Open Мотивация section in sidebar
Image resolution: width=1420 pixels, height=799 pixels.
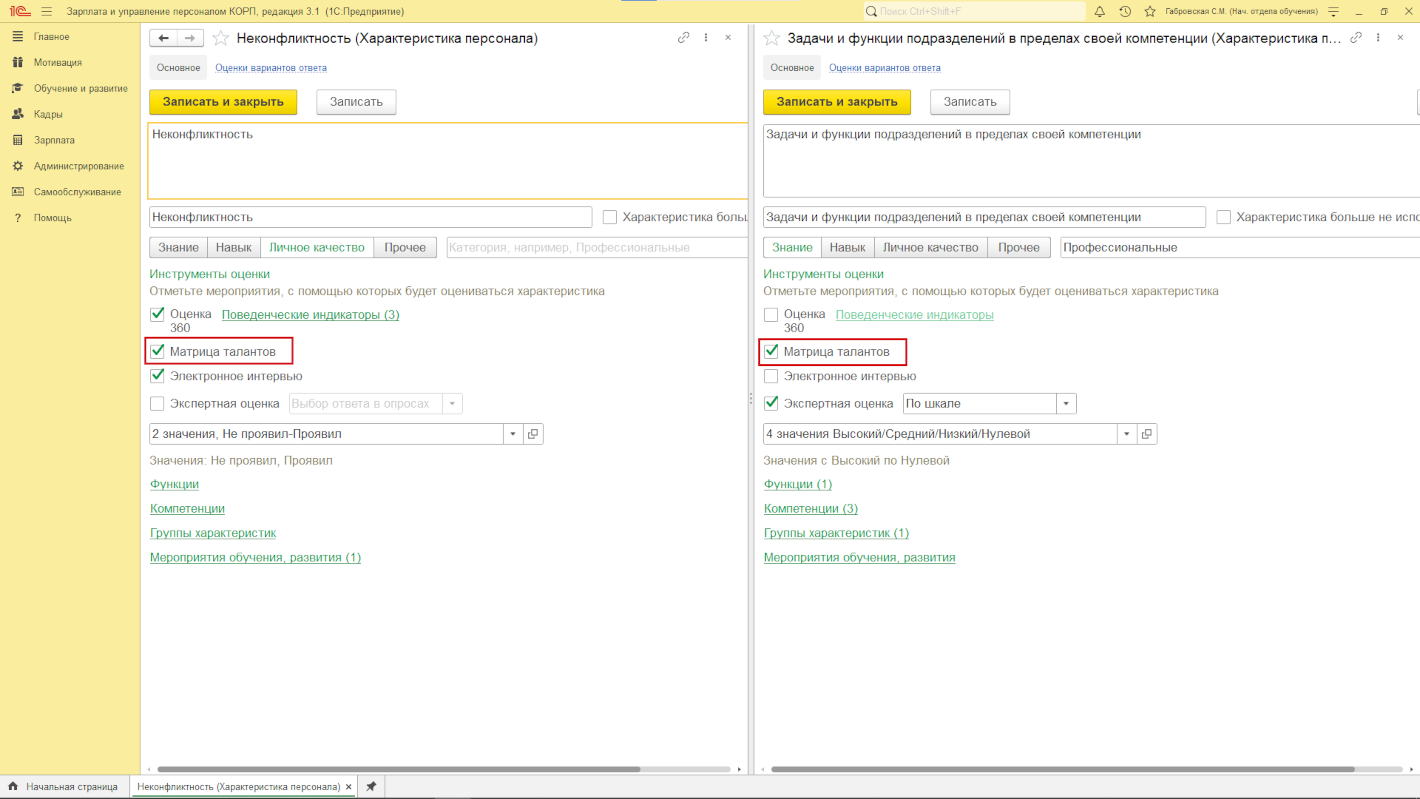pyautogui.click(x=58, y=62)
